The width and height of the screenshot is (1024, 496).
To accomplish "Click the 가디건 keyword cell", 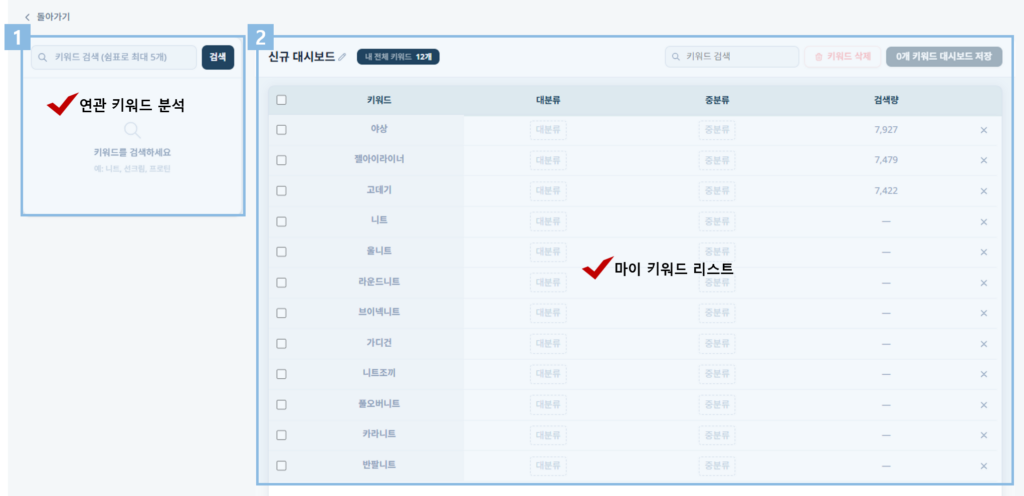I will (x=377, y=343).
